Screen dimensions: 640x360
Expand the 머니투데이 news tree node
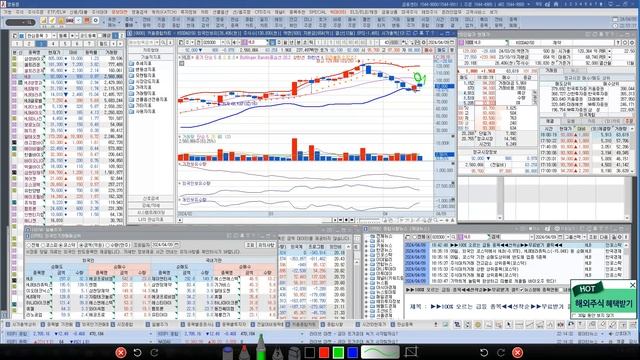[x=366, y=269]
